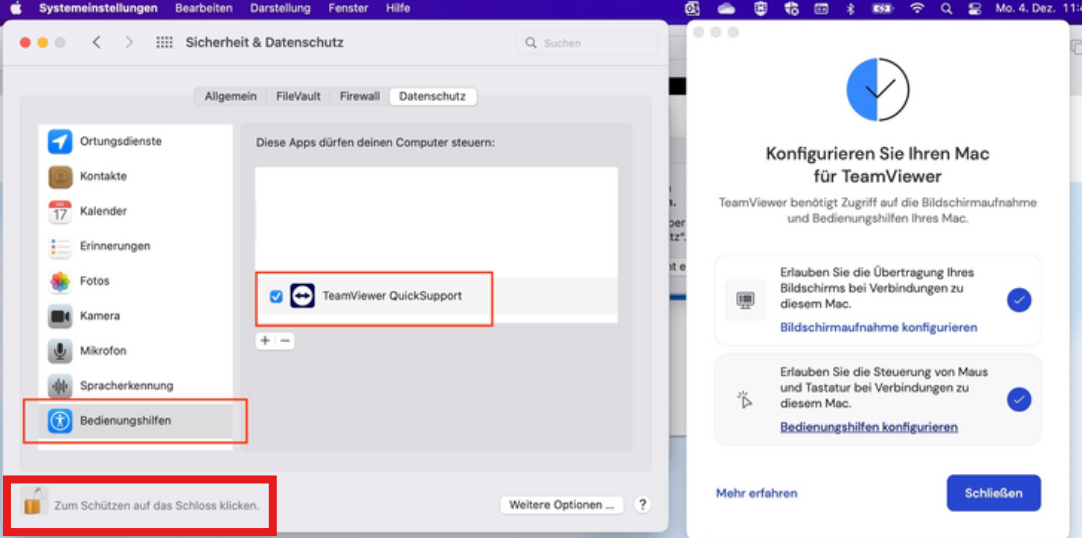Click Bildschirmaufnahme konfigurieren link
Screen dimensions: 1082x538
click(878, 328)
